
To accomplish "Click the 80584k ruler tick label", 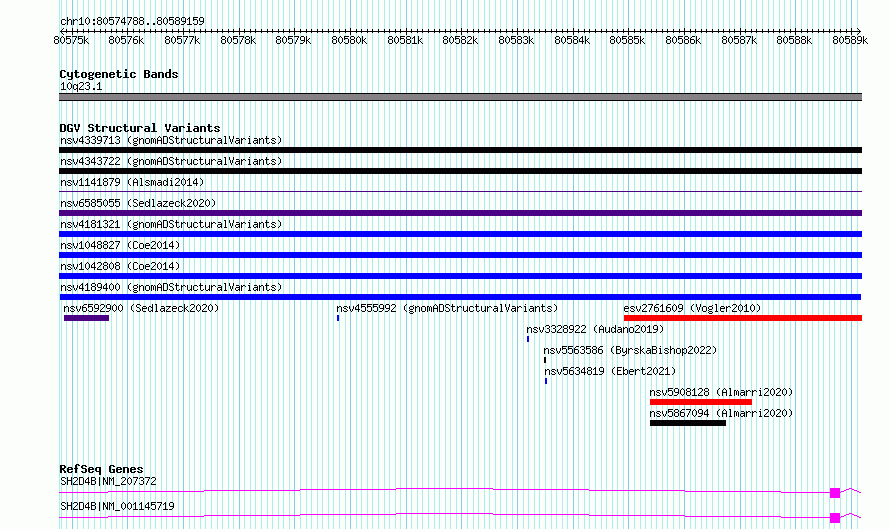I will 572,40.
